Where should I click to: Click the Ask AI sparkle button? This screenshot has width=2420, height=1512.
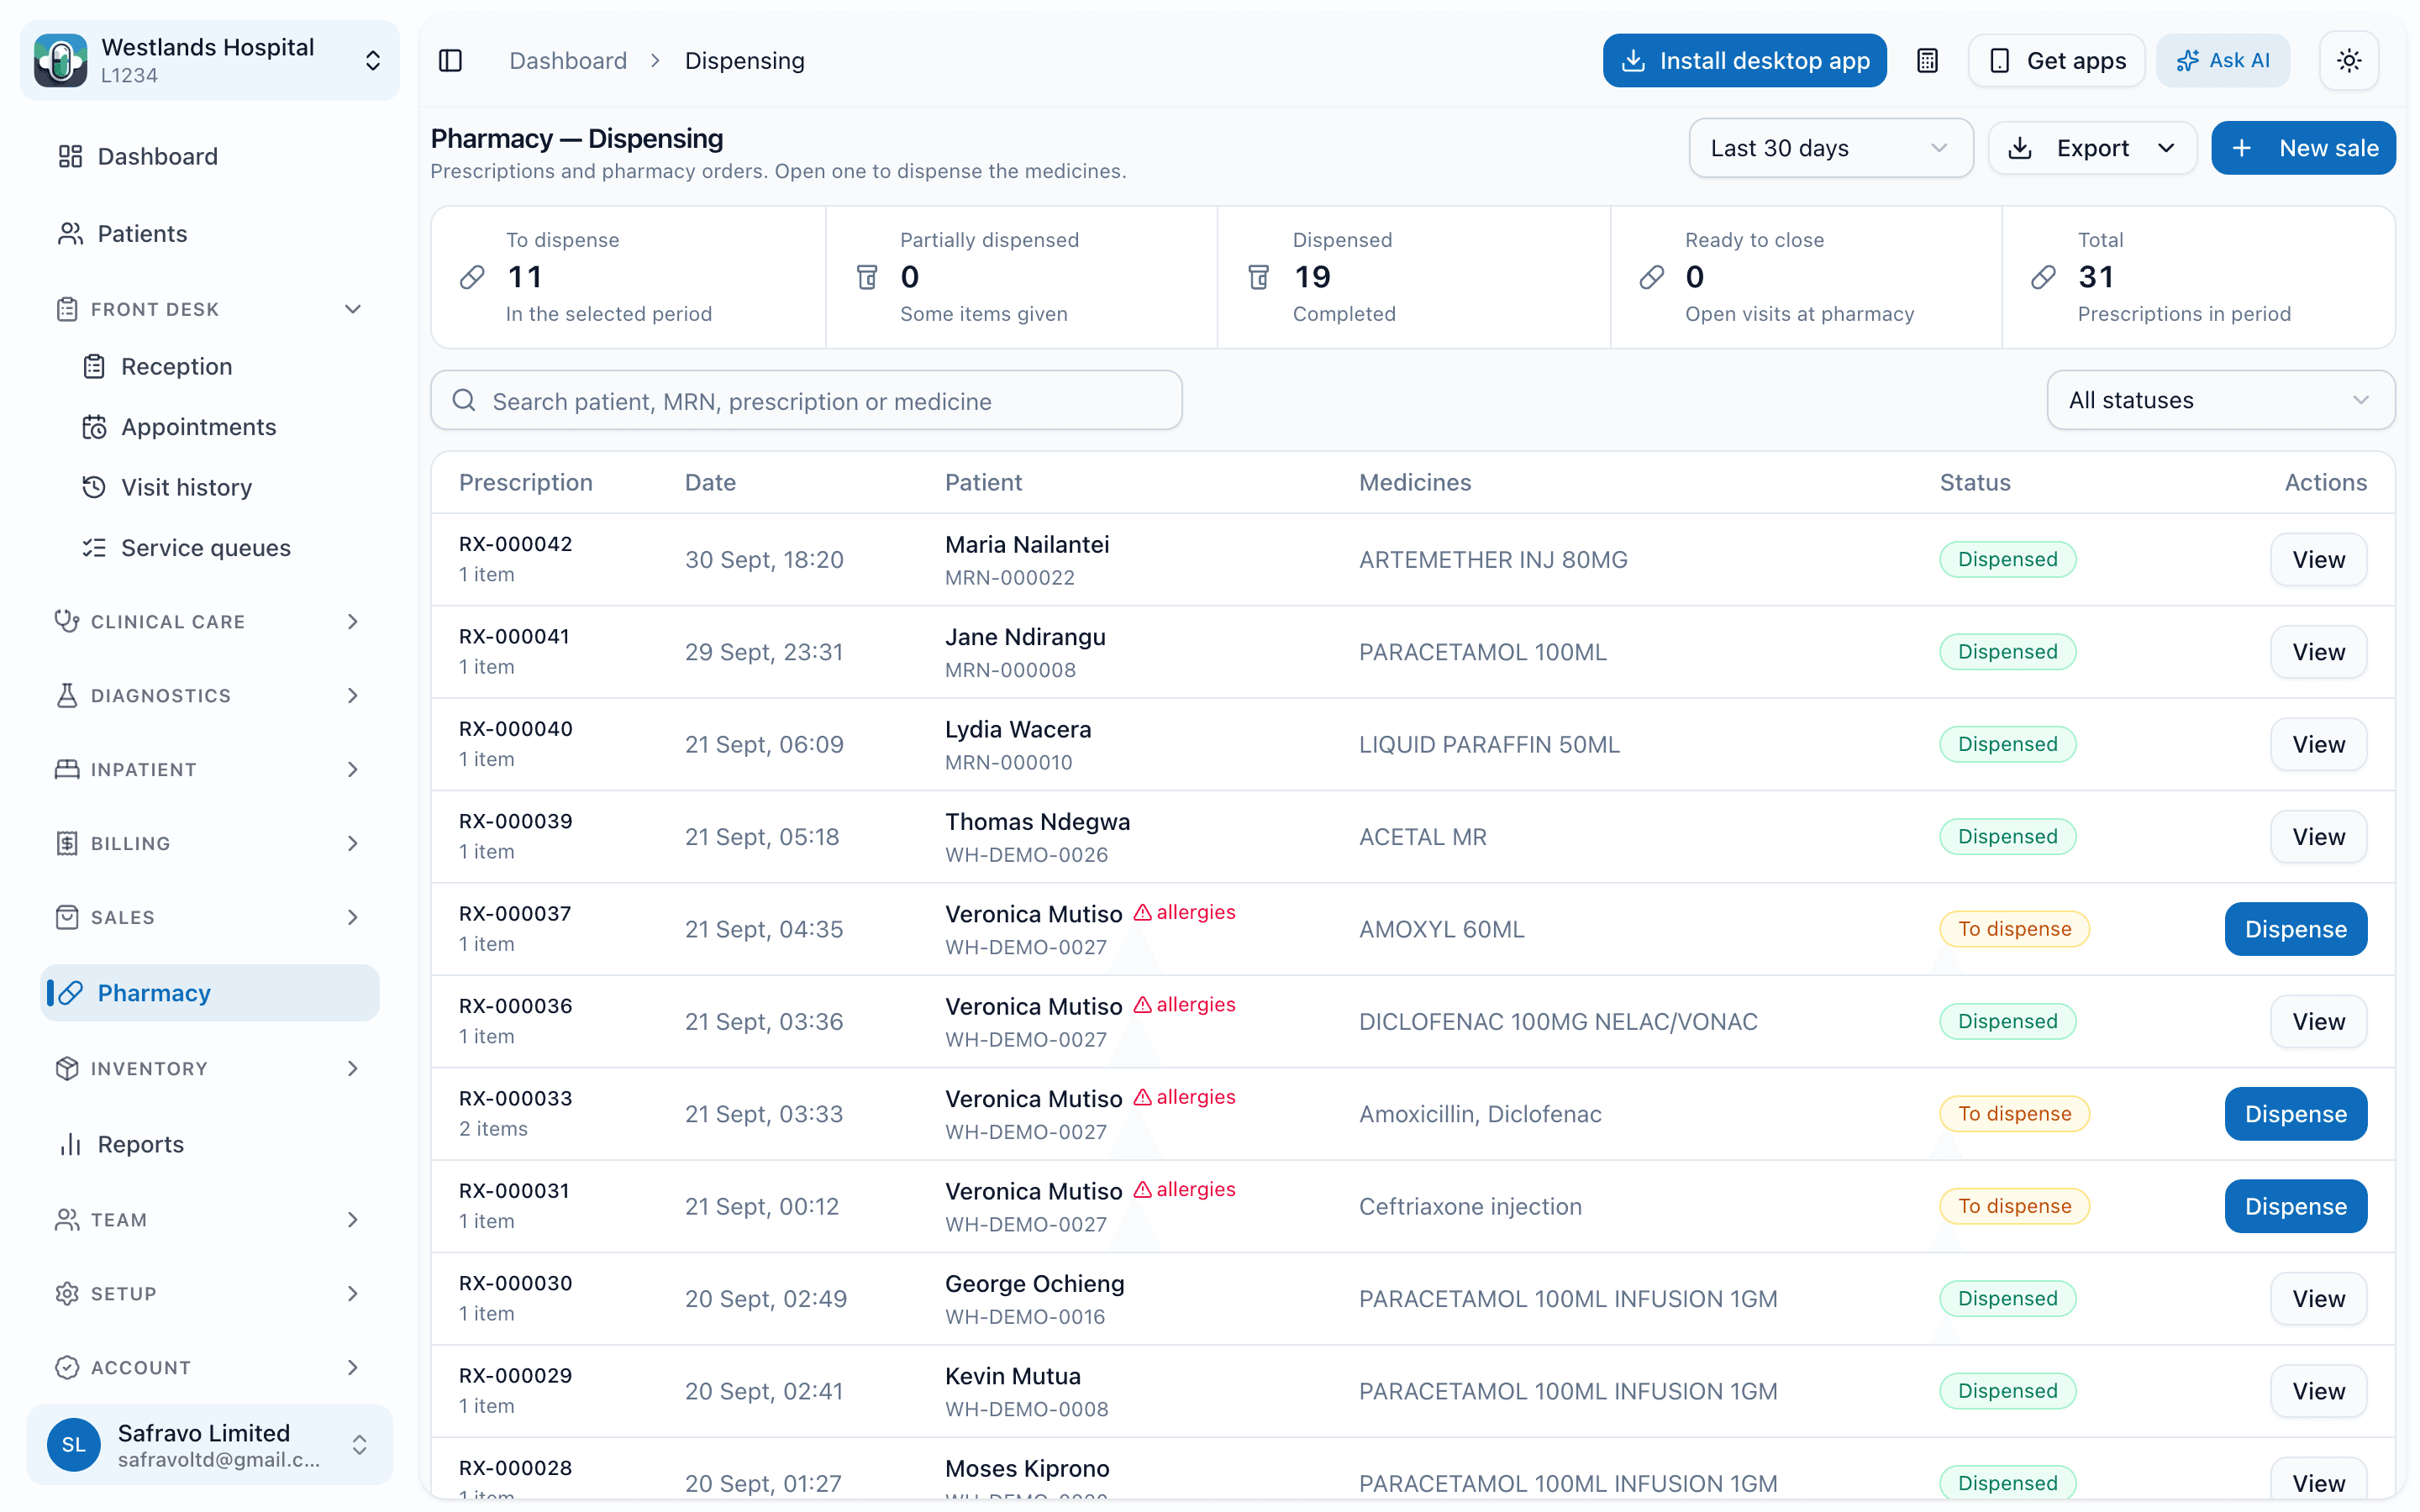click(x=2223, y=61)
